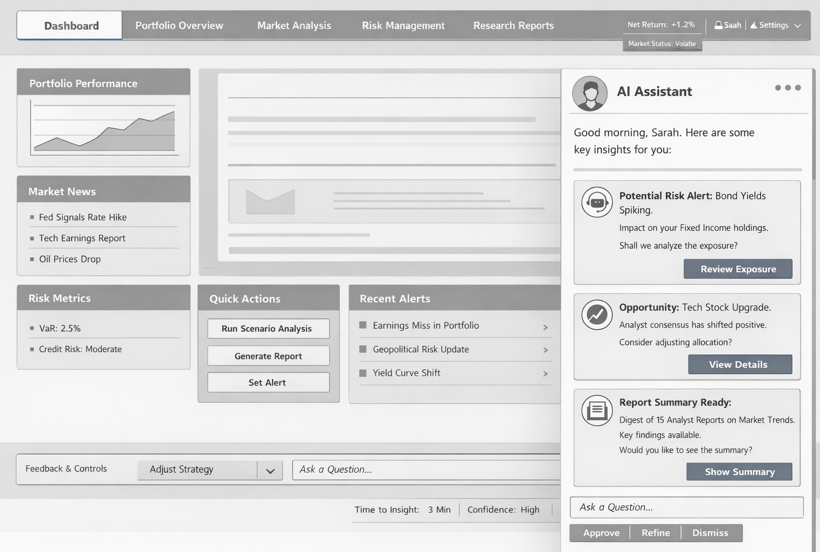The image size is (820, 552).
Task: Expand the Earnings Miss in Portfolio alert
Action: (545, 326)
